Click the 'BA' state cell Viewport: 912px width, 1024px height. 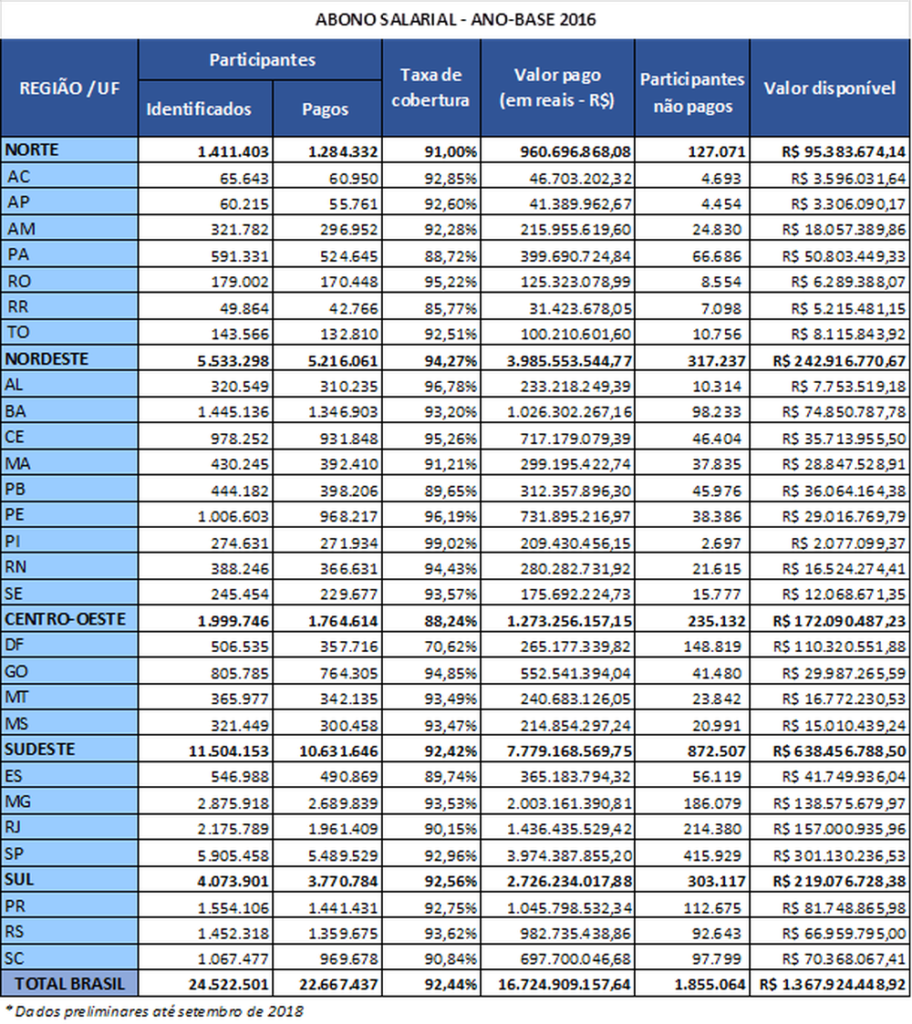[69, 411]
